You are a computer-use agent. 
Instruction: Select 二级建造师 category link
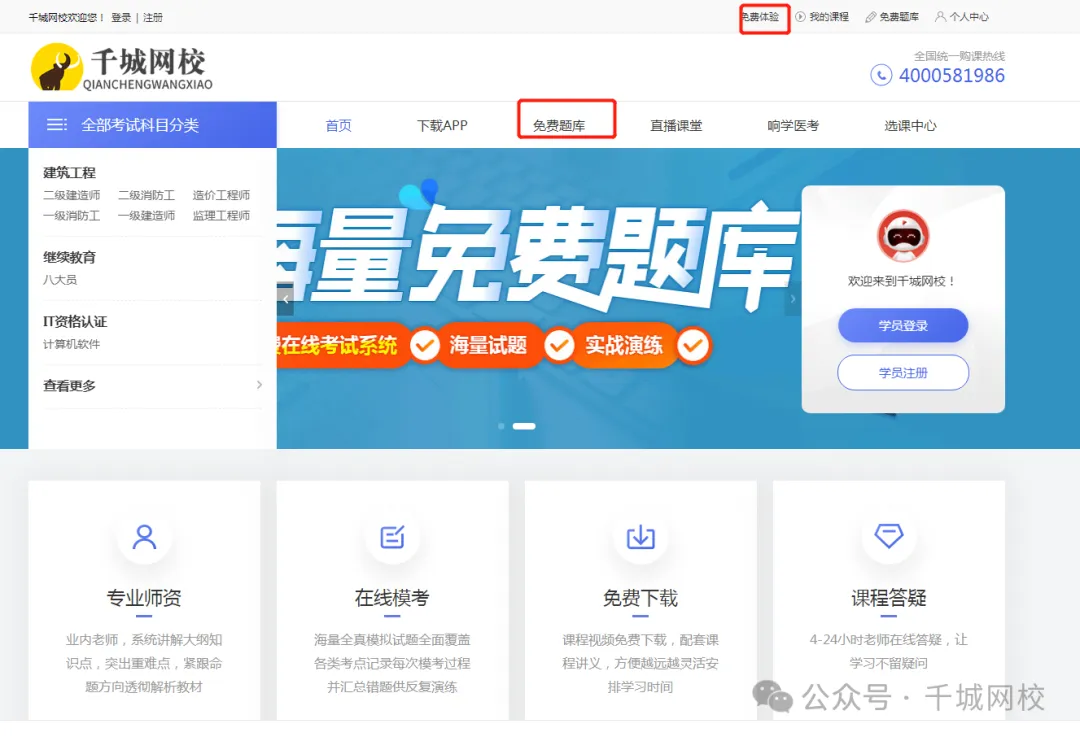[x=72, y=195]
